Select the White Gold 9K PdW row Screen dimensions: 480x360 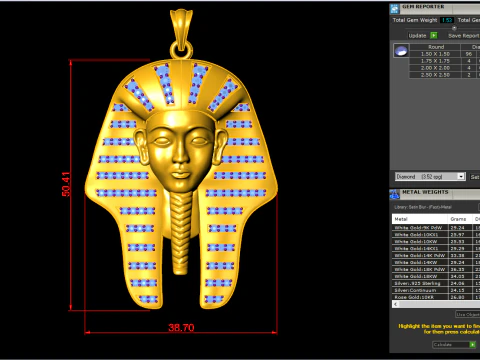tap(436, 228)
